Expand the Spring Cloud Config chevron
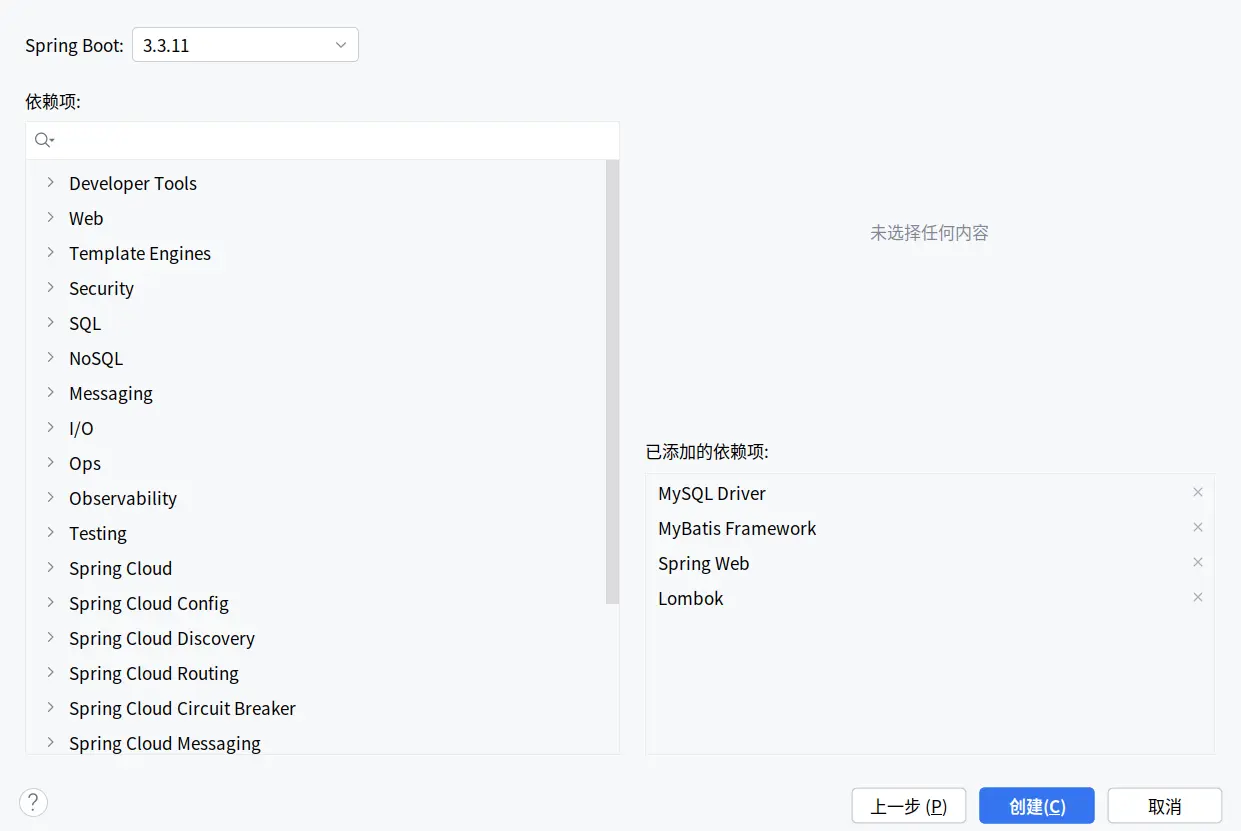The image size is (1241, 831). (50, 603)
